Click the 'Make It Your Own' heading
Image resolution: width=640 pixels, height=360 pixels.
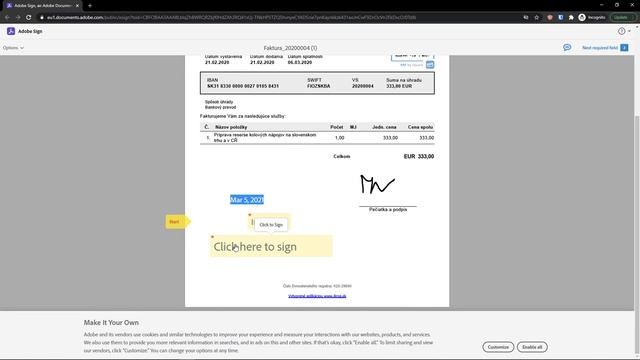click(x=111, y=322)
